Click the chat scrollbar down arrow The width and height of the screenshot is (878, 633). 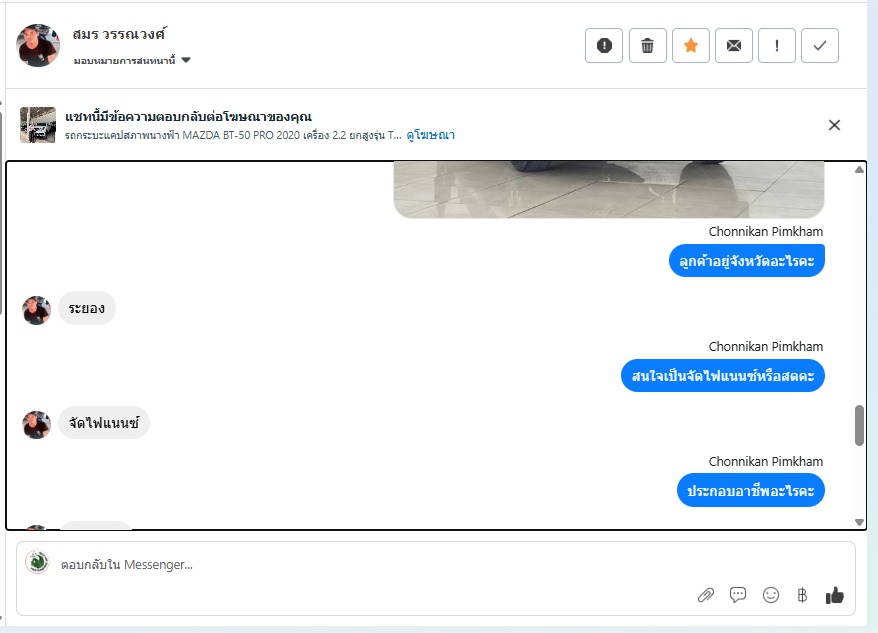pyautogui.click(x=860, y=522)
